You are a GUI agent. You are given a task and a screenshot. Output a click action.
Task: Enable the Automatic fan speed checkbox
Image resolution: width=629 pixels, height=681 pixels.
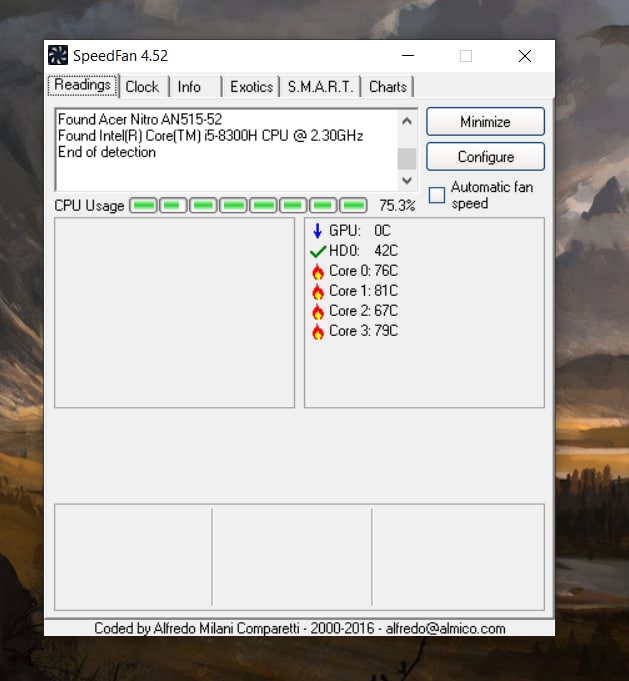pyautogui.click(x=437, y=195)
